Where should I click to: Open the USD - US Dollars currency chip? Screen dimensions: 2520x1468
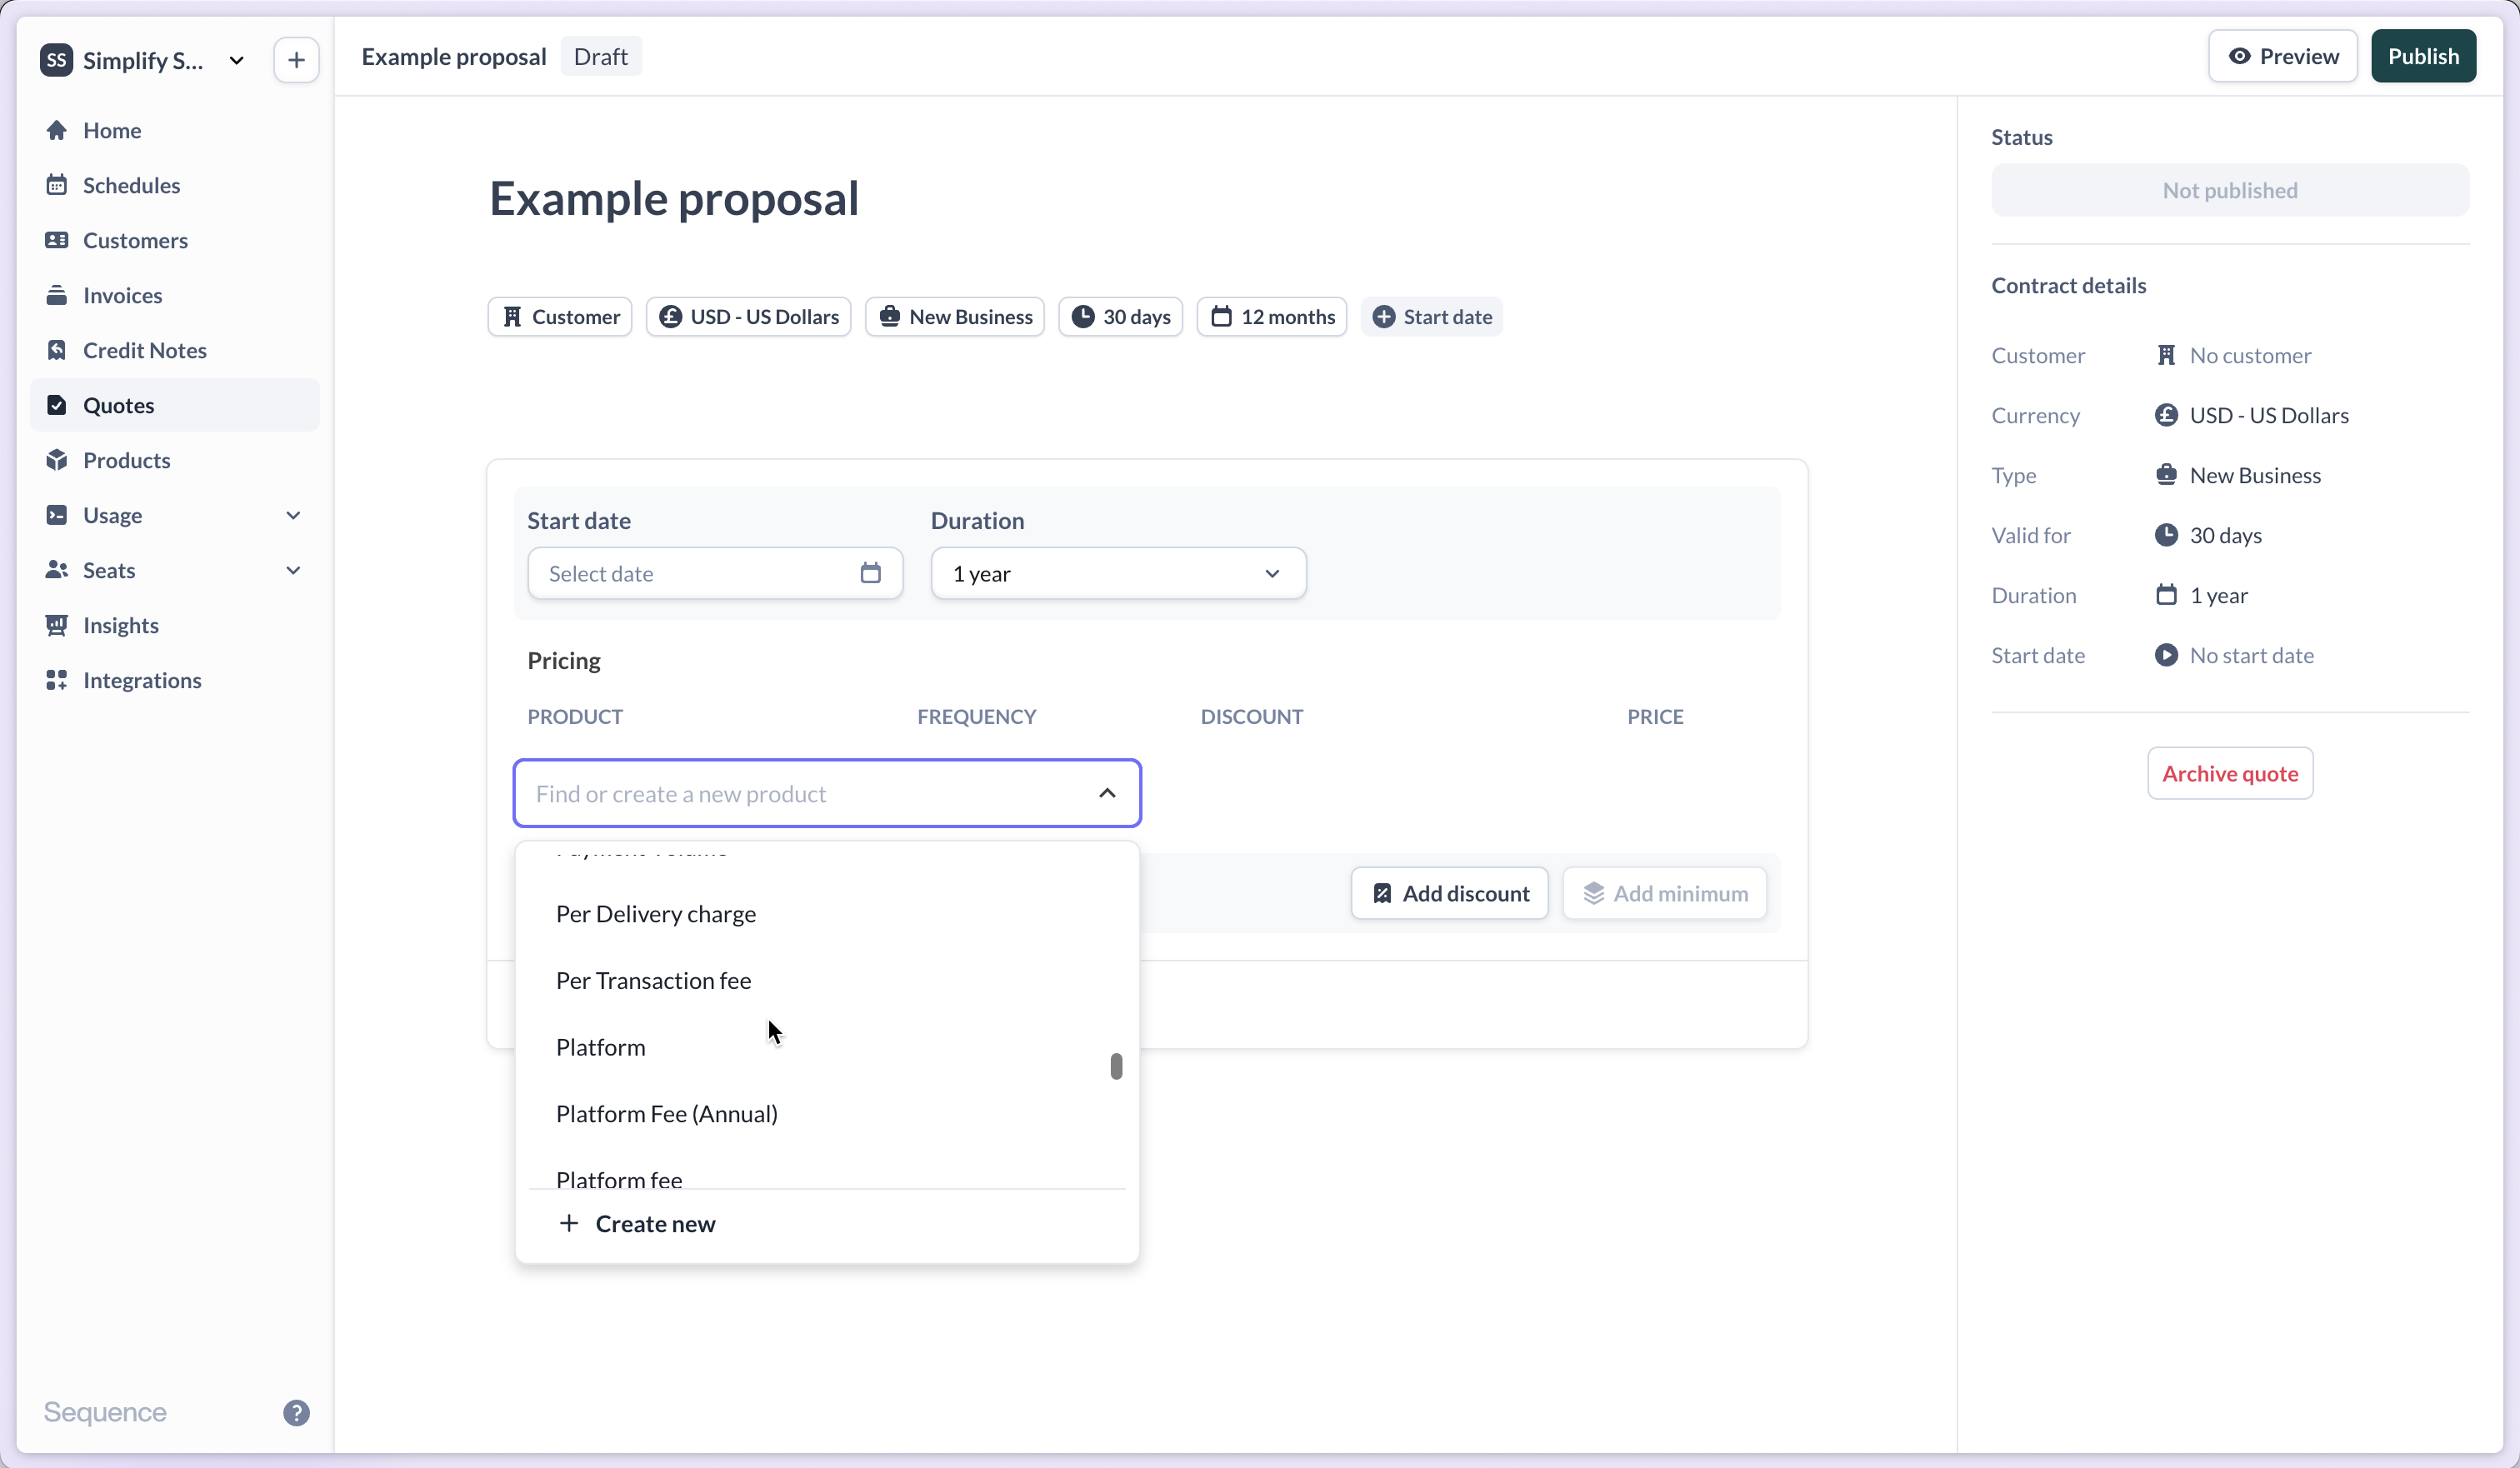pyautogui.click(x=749, y=317)
